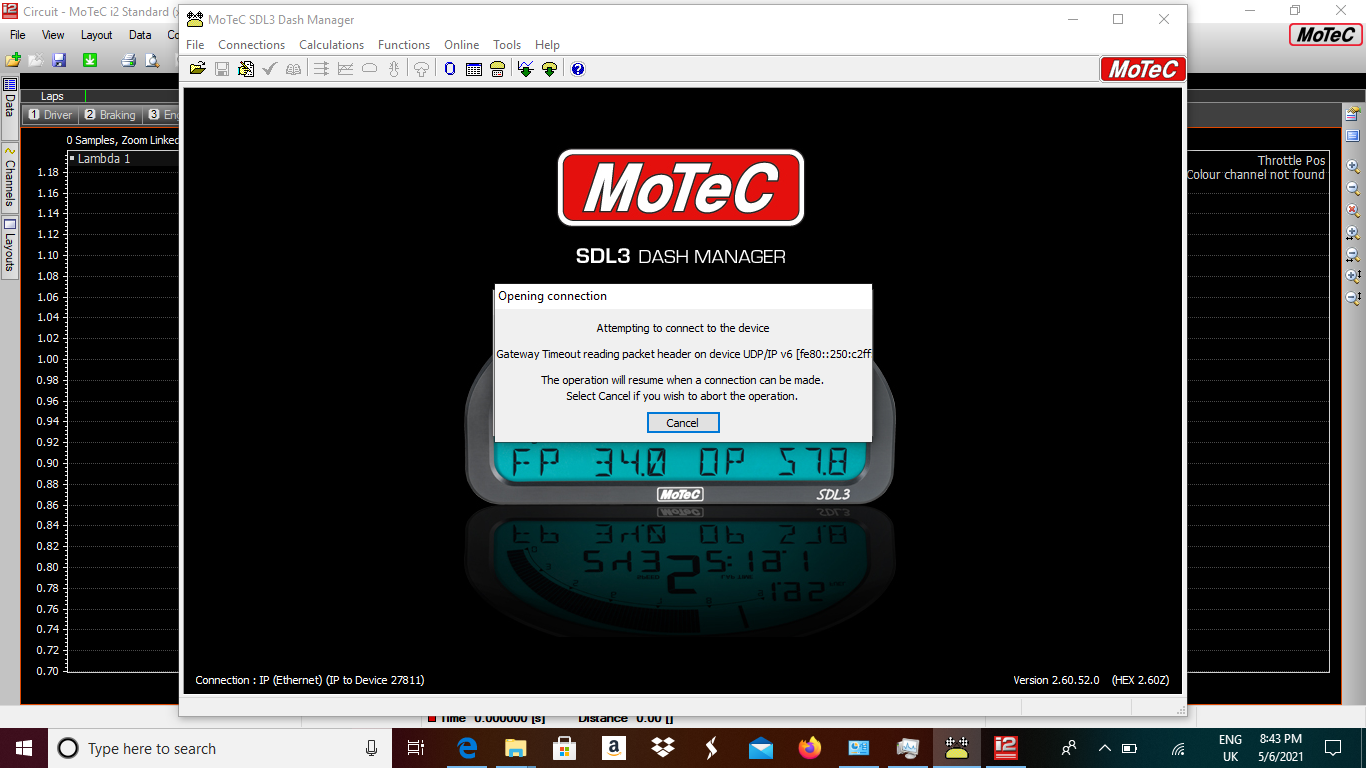Open the Online menu in Dash Manager
1366x768 pixels.
(462, 45)
